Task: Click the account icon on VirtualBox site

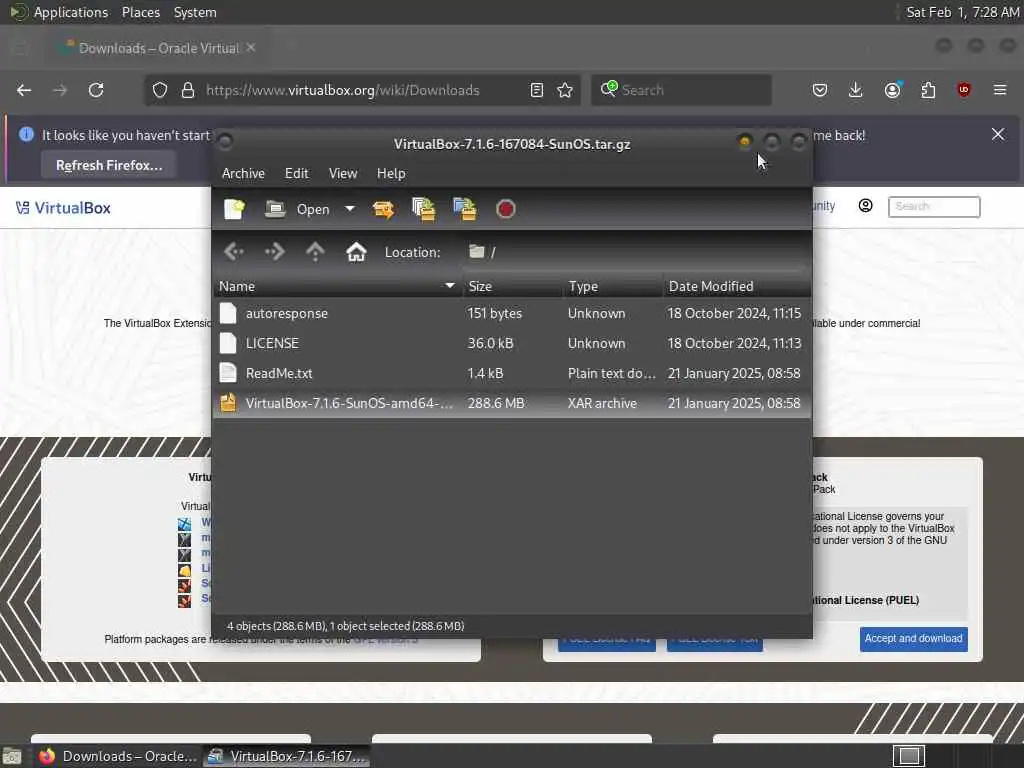Action: (x=865, y=206)
